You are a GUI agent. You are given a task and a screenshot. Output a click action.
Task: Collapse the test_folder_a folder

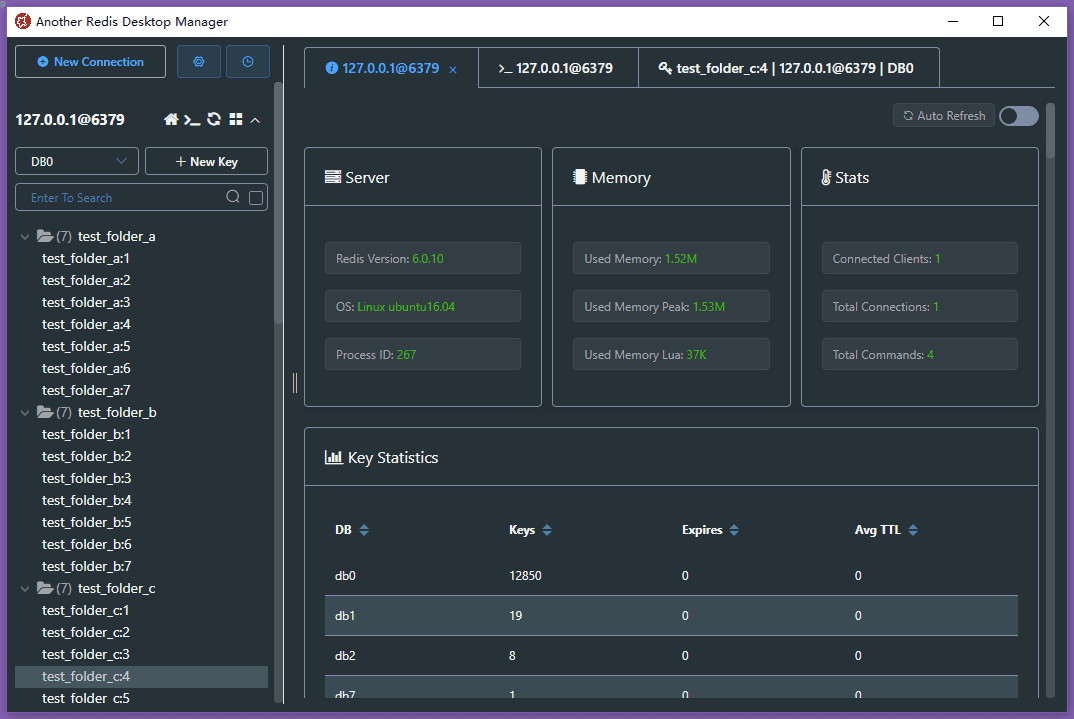(x=24, y=235)
